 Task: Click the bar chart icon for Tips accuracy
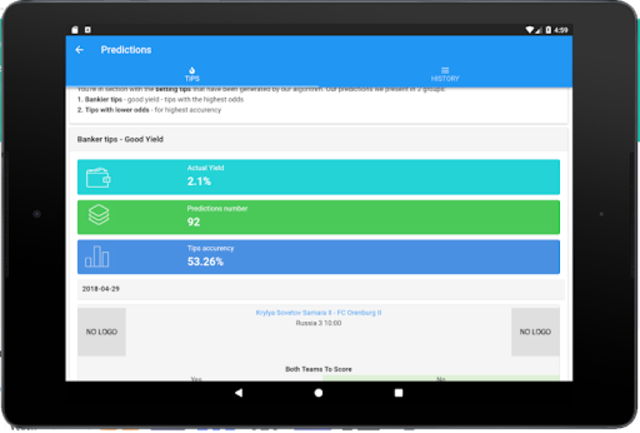click(98, 255)
